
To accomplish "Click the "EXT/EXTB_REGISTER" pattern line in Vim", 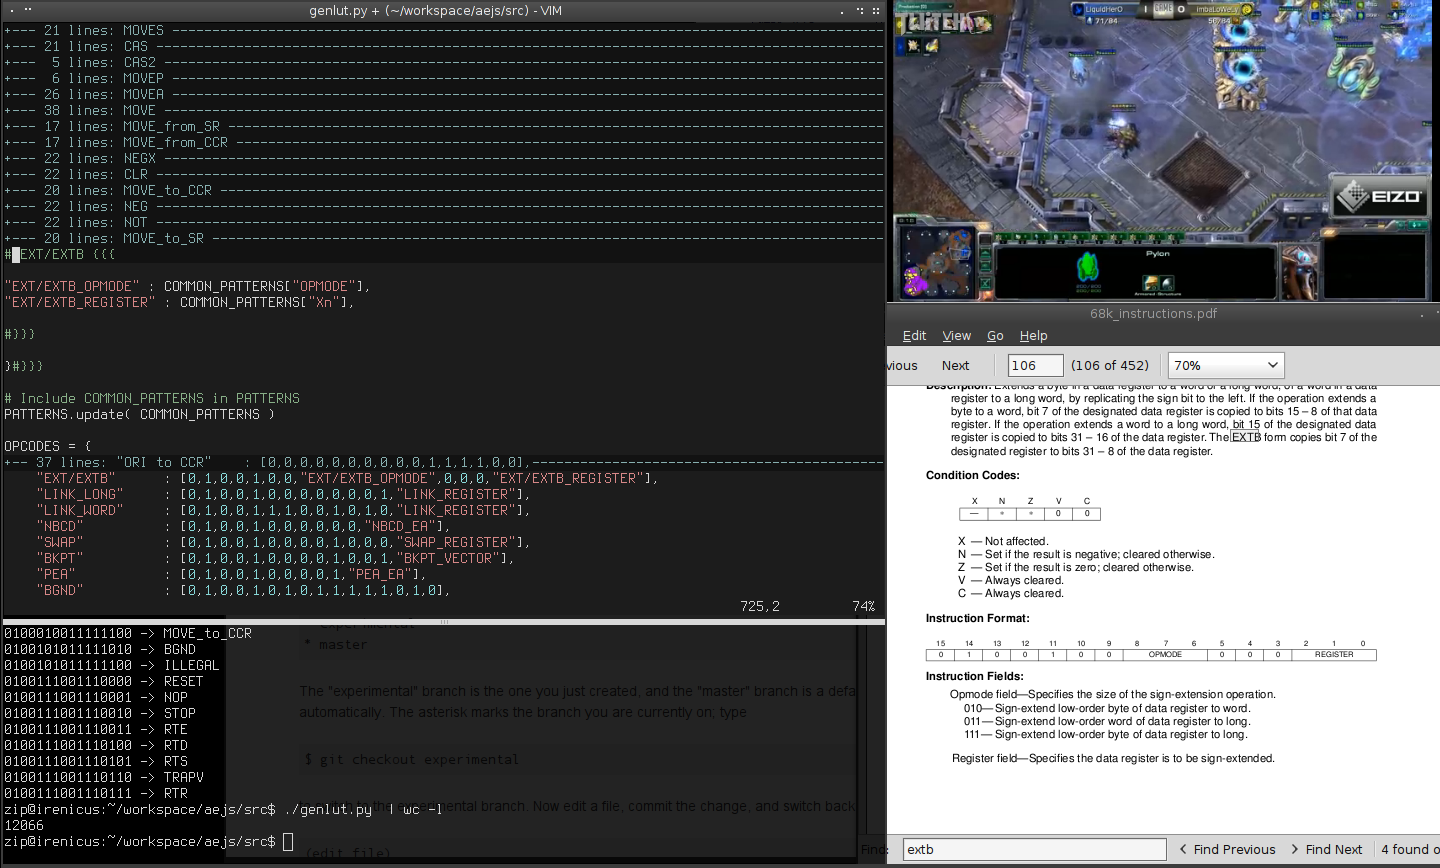I will [179, 302].
